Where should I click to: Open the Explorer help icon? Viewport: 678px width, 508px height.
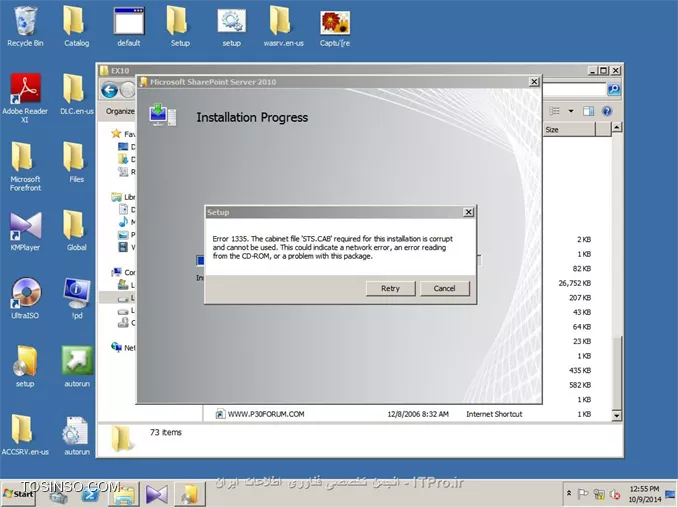coord(607,112)
